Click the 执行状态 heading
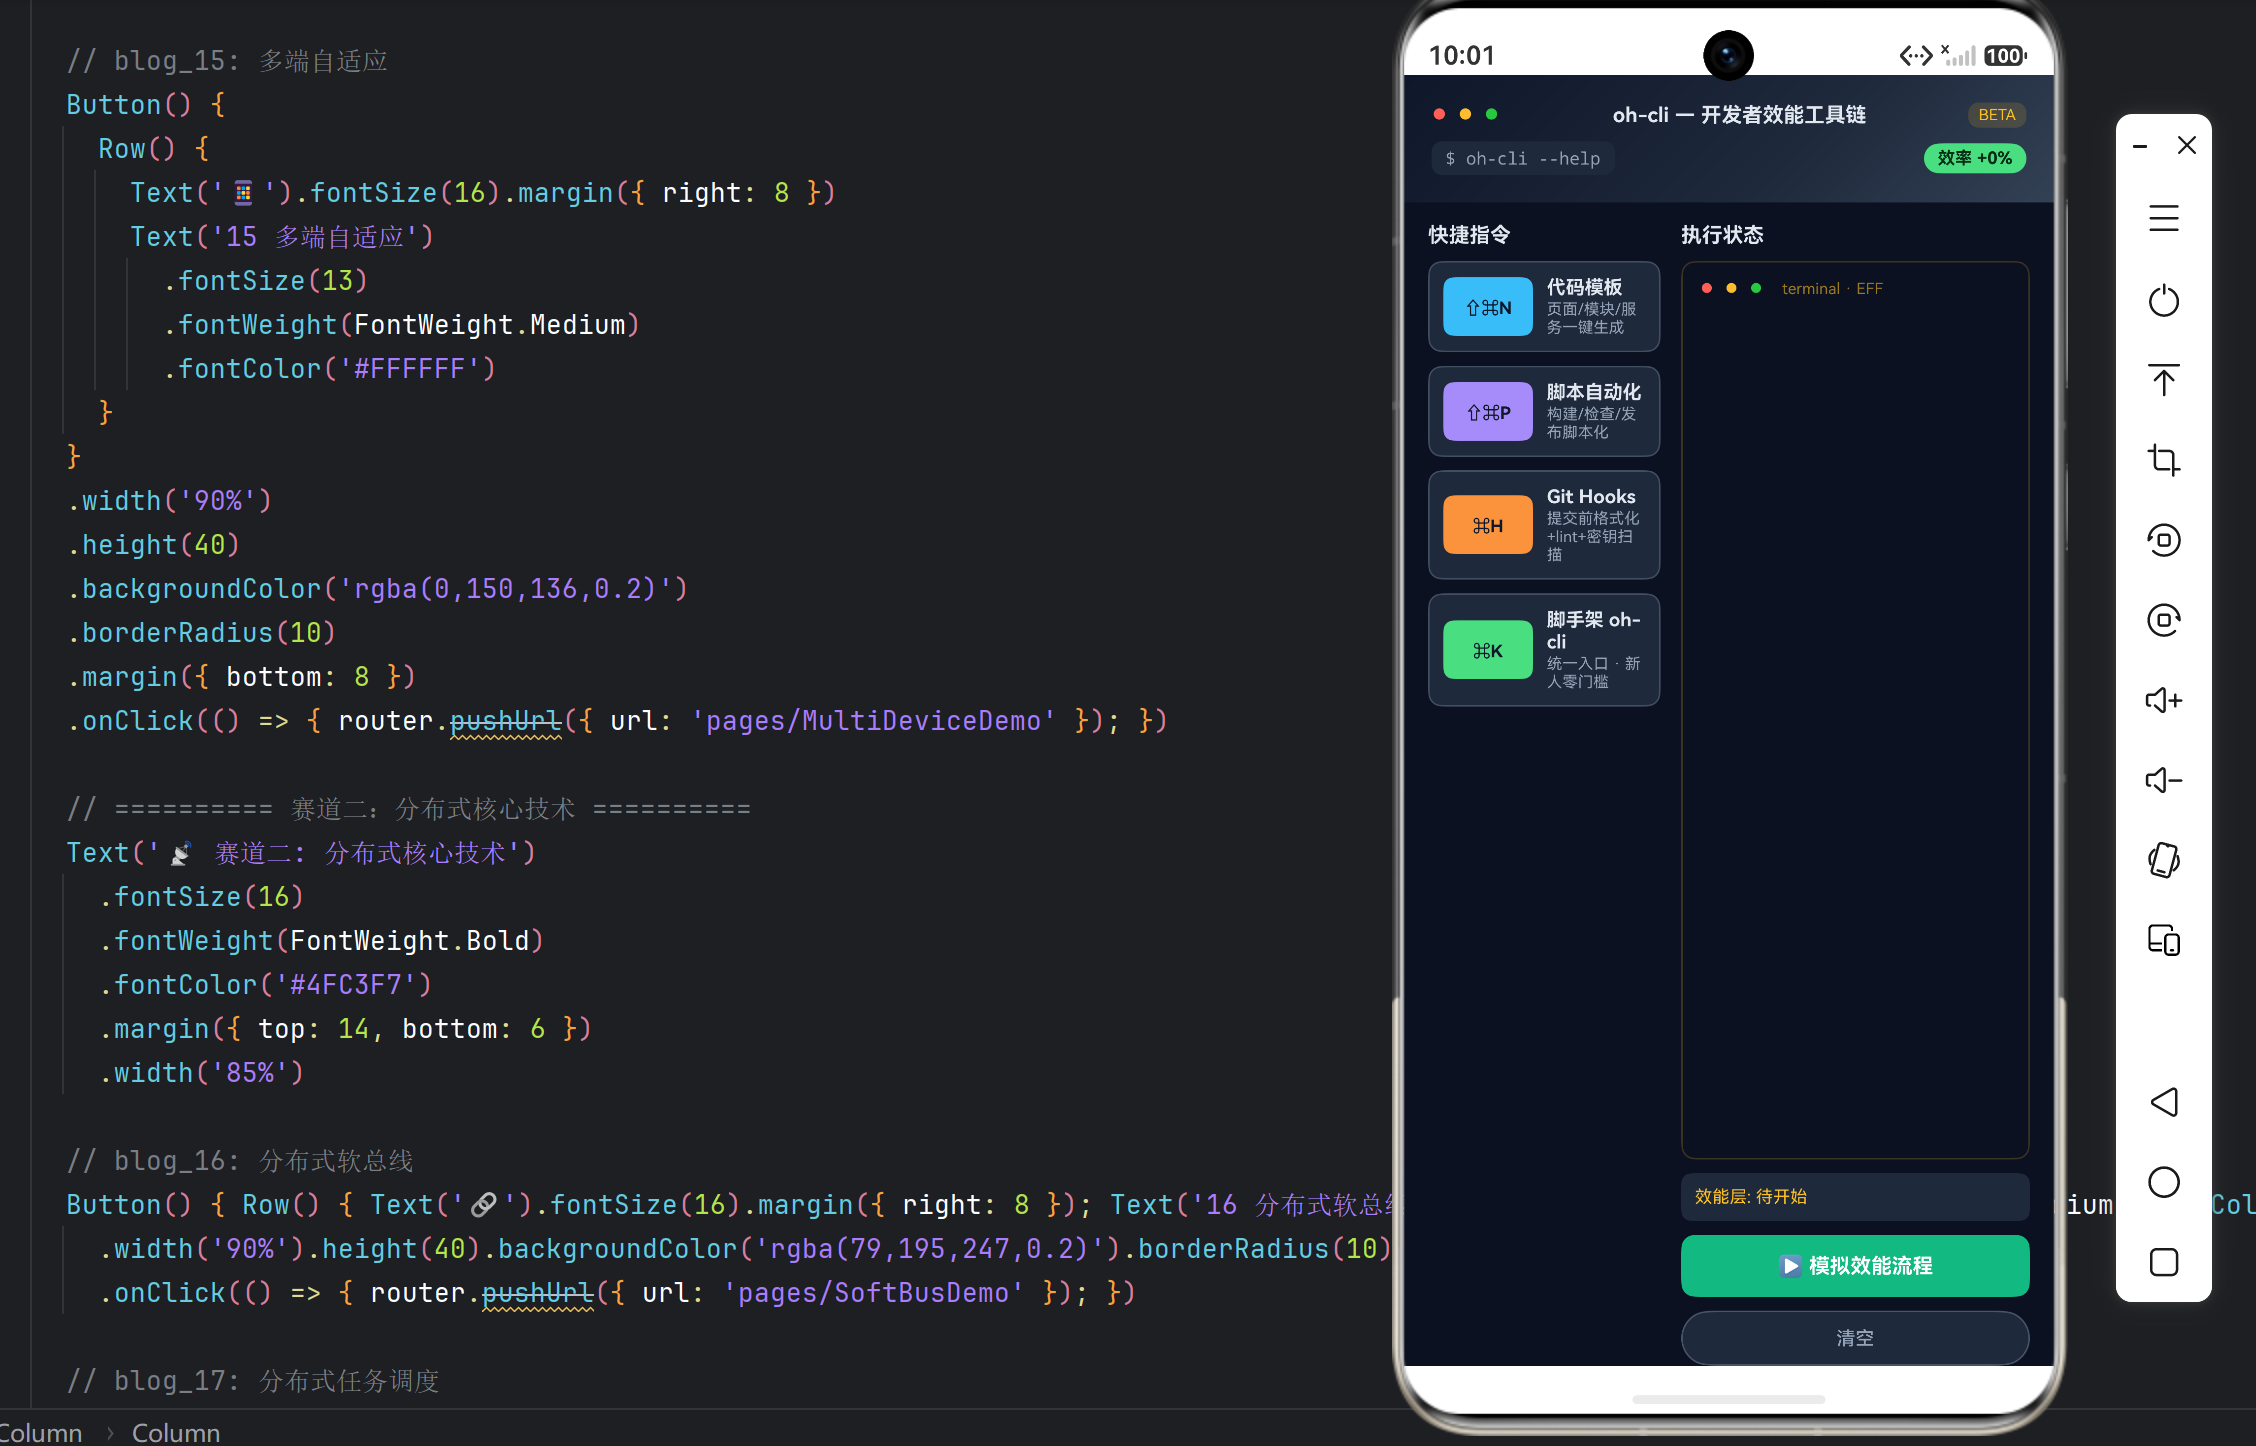 (1722, 235)
